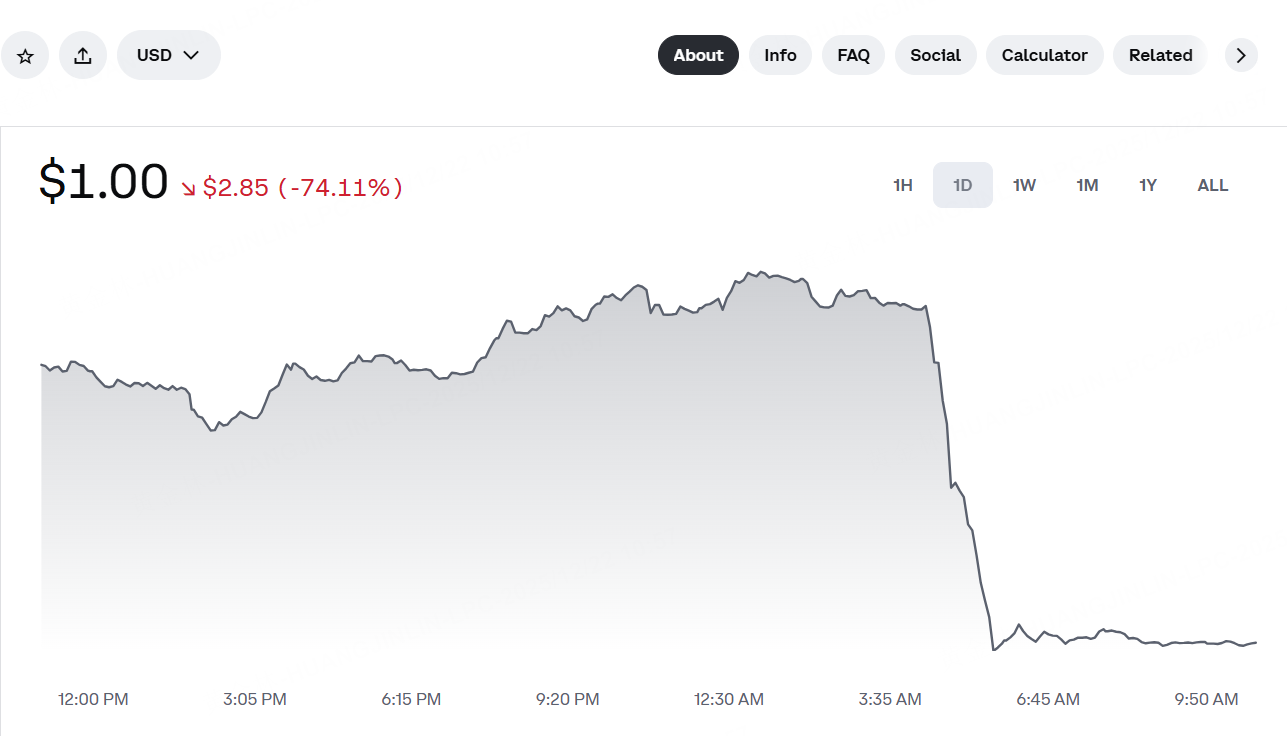
Task: Click the star favorite icon
Action: coord(25,56)
